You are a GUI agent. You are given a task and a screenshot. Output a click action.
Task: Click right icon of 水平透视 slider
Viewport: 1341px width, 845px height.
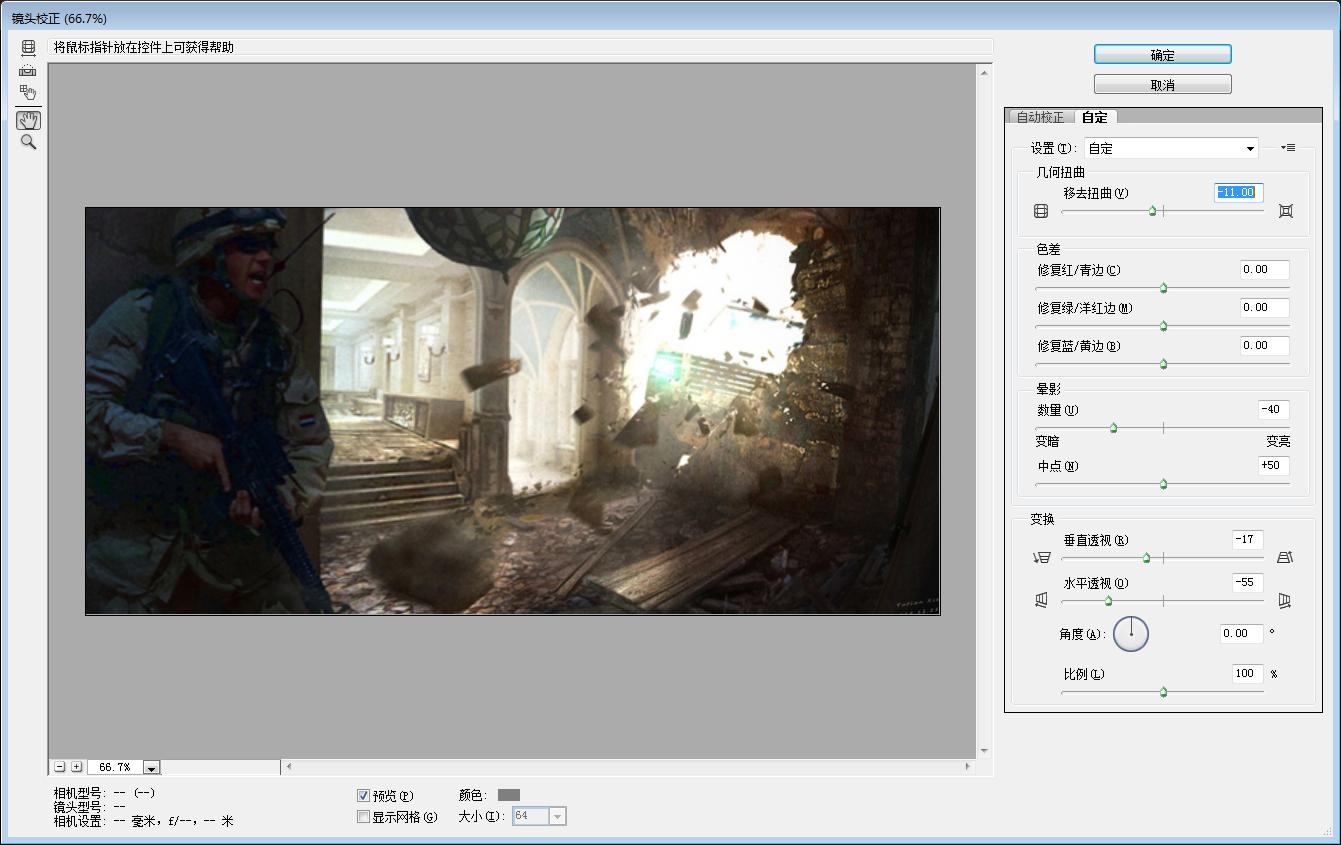click(x=1285, y=600)
